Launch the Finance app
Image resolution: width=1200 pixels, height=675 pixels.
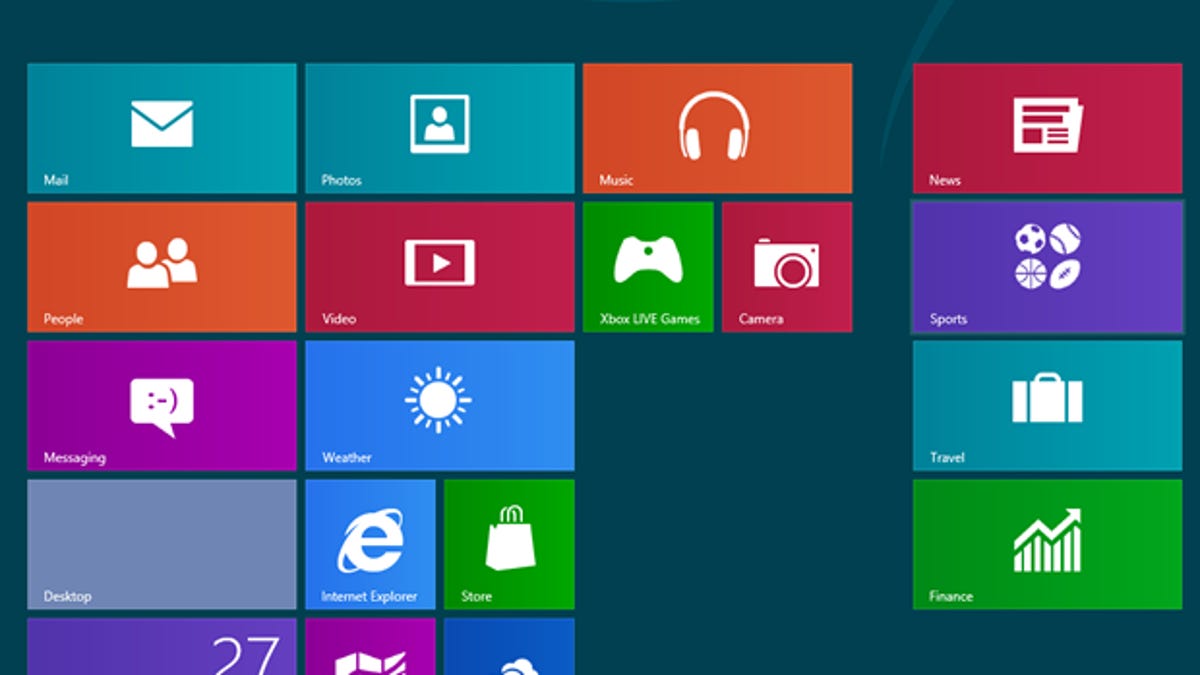[1046, 545]
